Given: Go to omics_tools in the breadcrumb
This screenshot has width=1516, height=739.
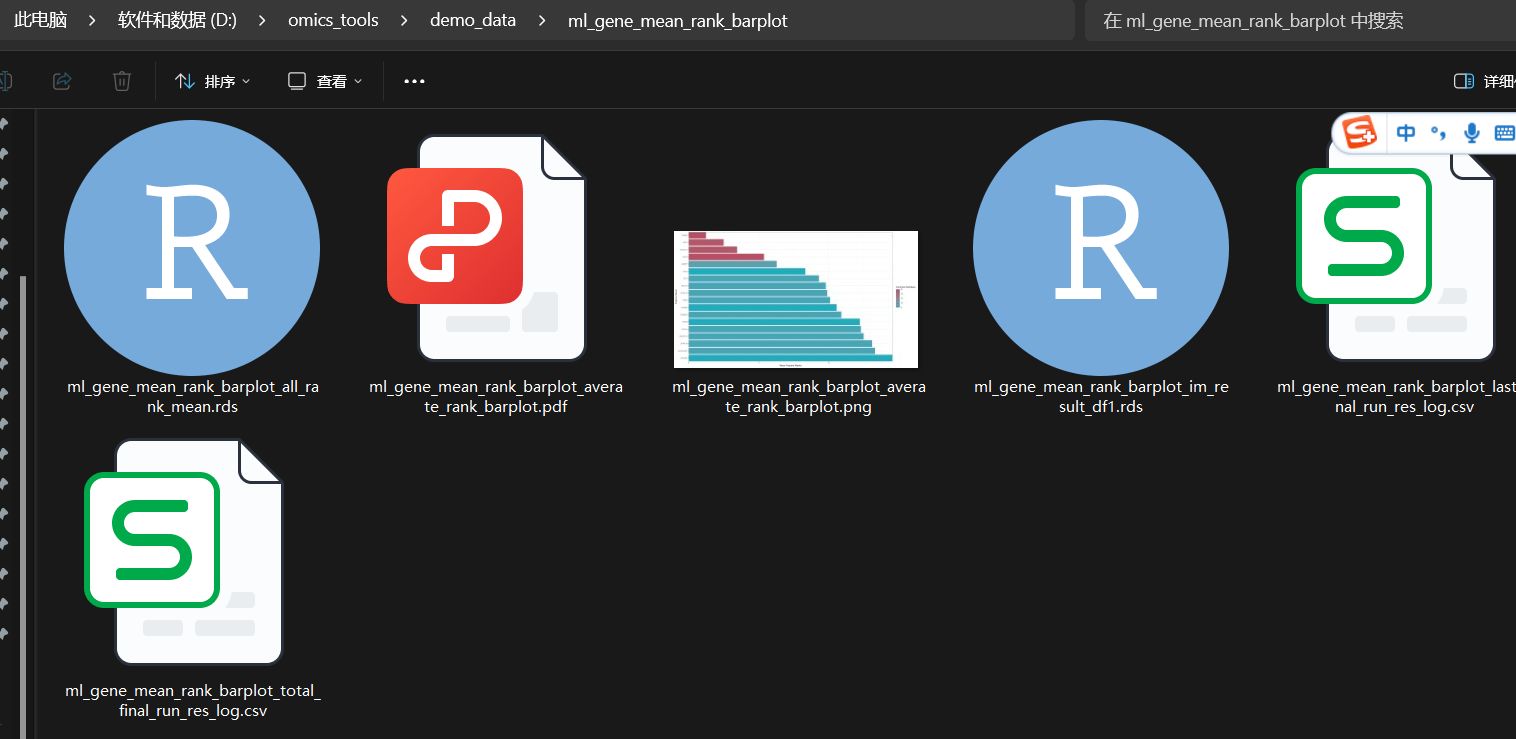Looking at the screenshot, I should [333, 20].
